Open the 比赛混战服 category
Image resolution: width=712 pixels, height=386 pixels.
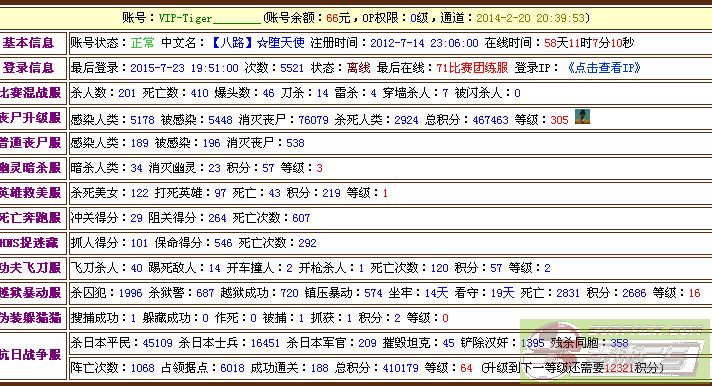(30, 93)
